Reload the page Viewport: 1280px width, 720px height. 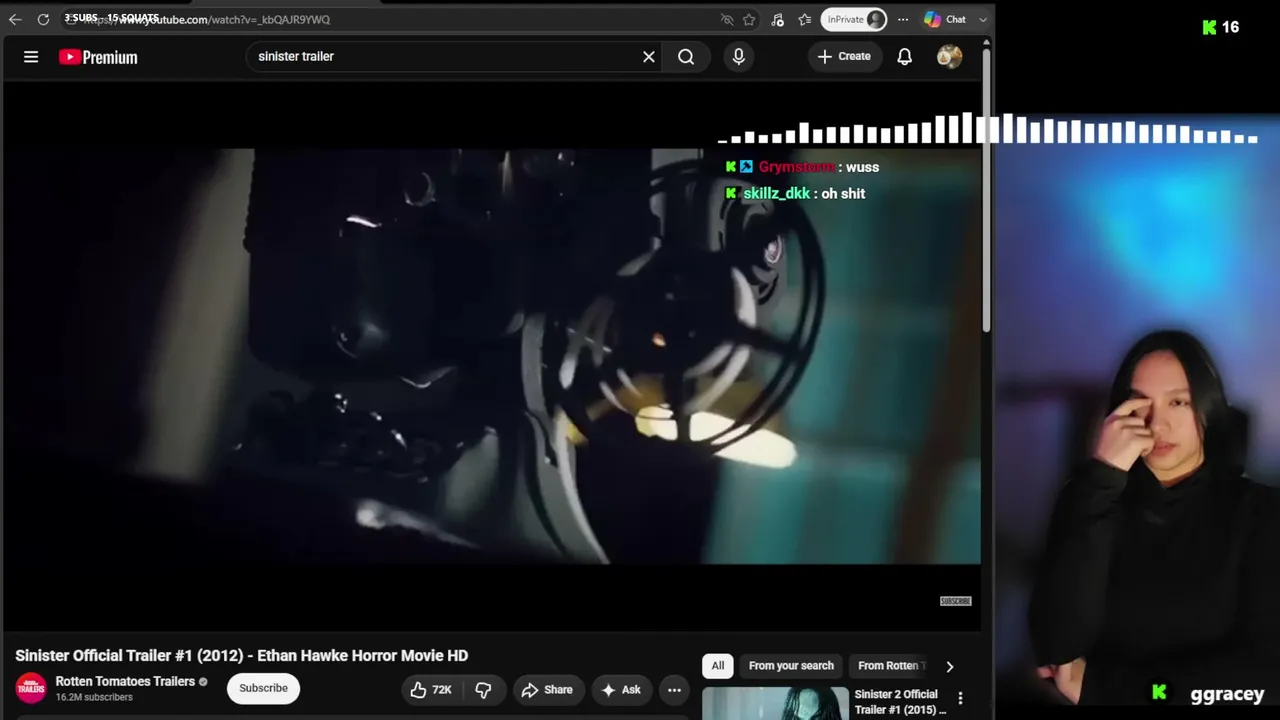tap(43, 19)
